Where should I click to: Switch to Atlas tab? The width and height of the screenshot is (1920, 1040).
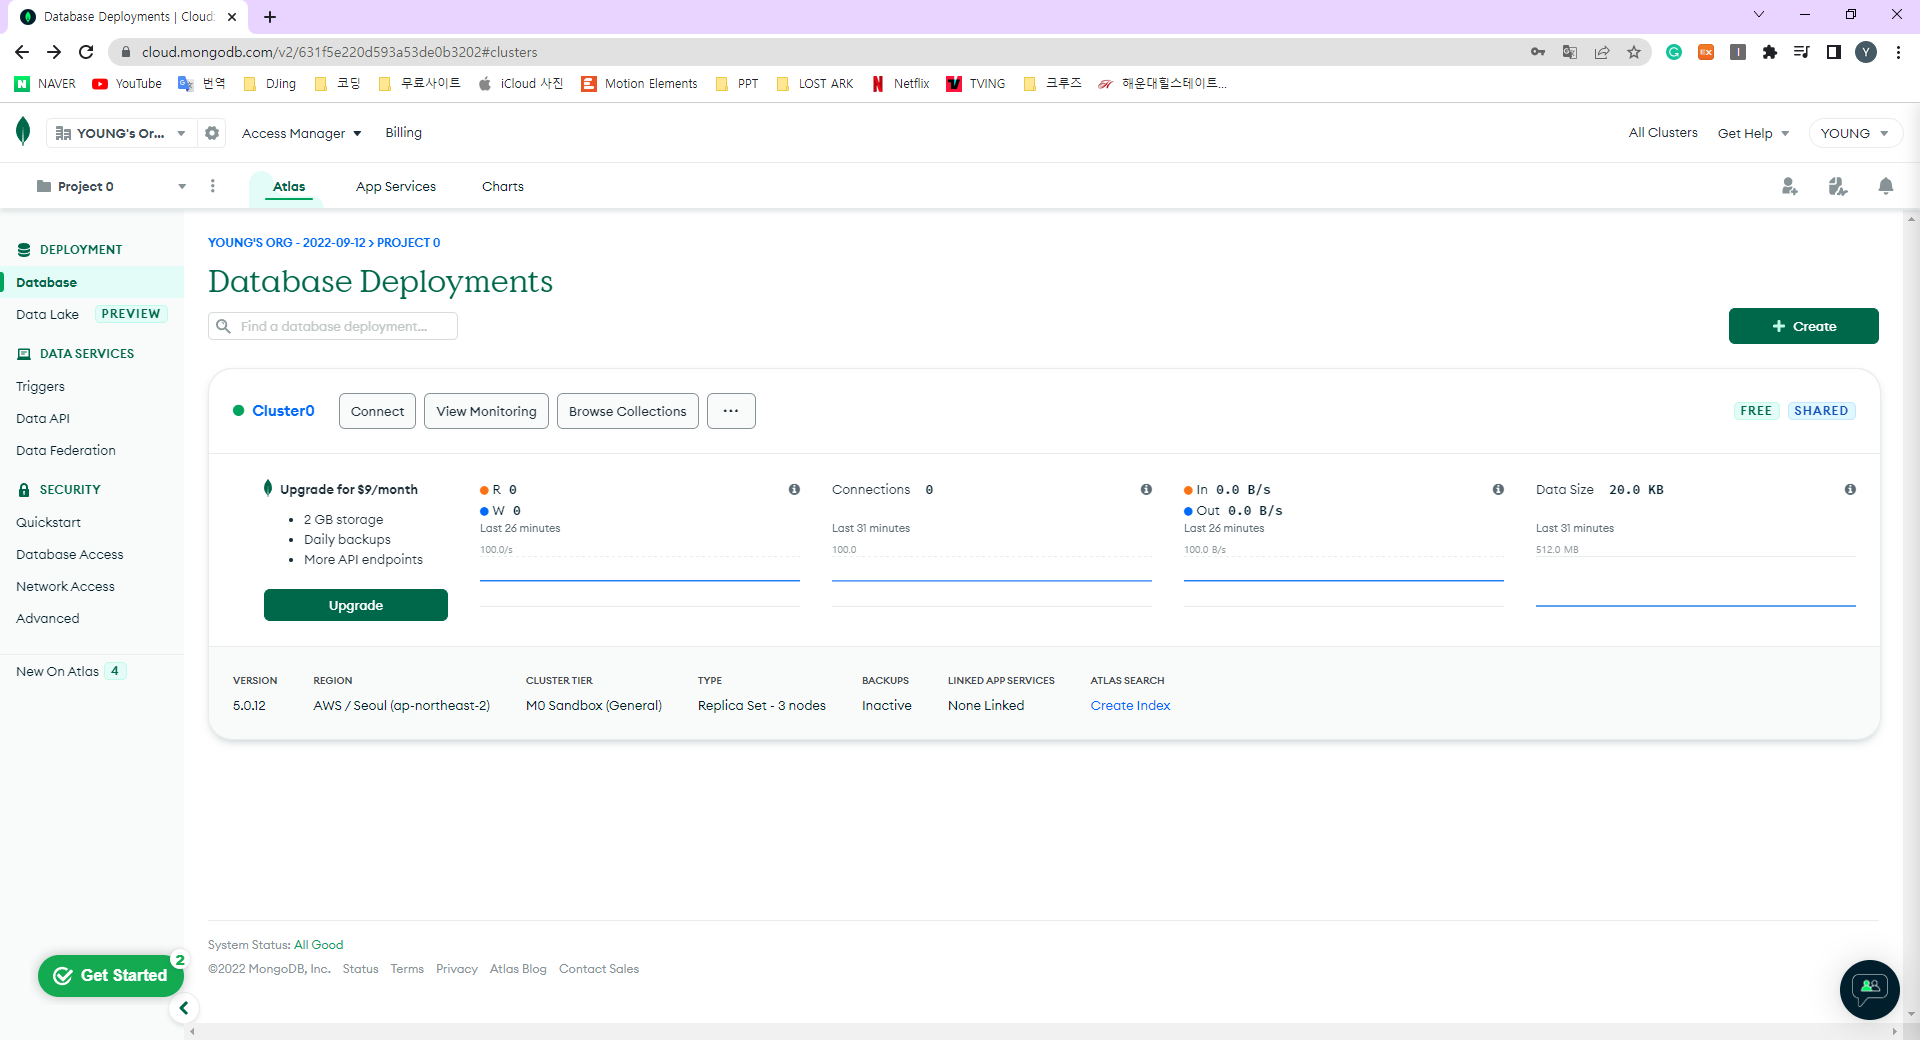289,186
